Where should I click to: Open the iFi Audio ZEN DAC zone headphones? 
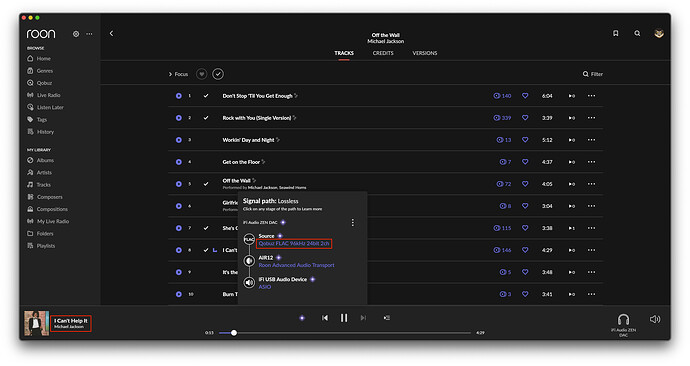click(623, 319)
